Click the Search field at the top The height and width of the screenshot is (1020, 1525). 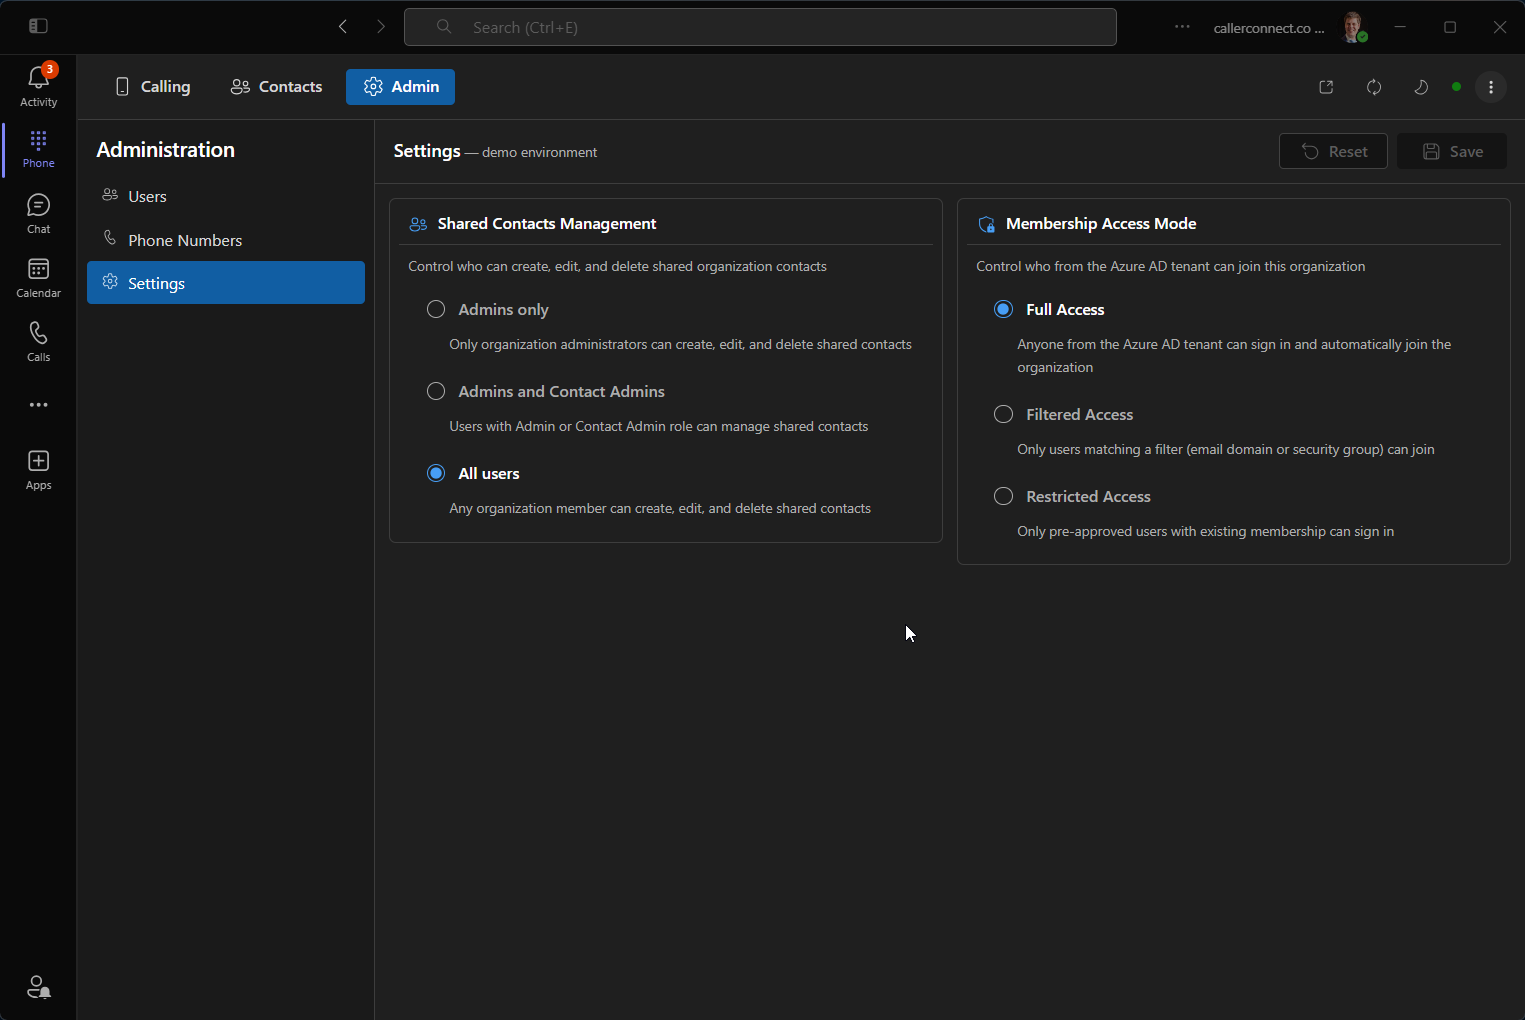[x=760, y=27]
